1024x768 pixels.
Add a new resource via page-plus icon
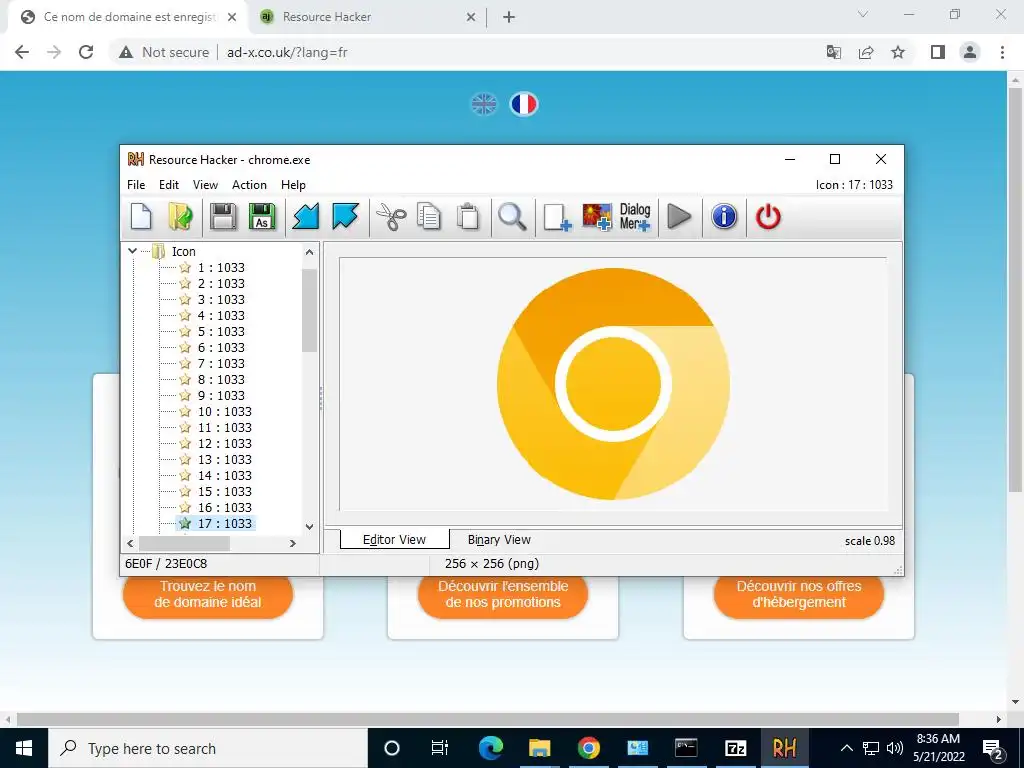pyautogui.click(x=557, y=217)
